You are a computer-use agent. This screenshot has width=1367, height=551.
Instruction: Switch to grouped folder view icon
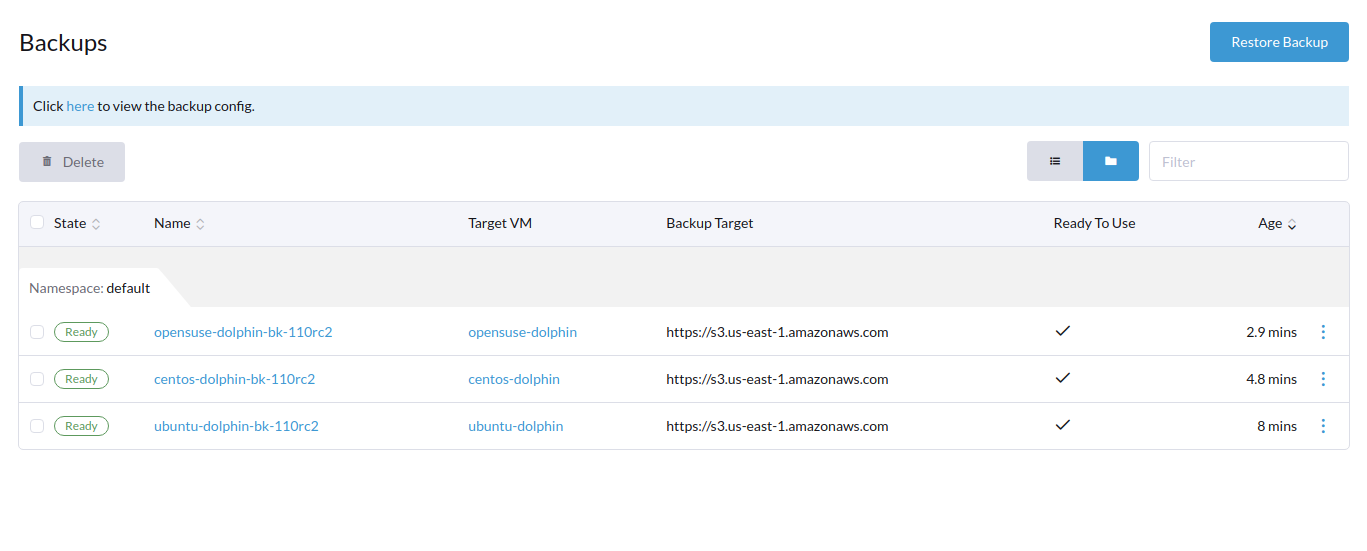click(1111, 161)
